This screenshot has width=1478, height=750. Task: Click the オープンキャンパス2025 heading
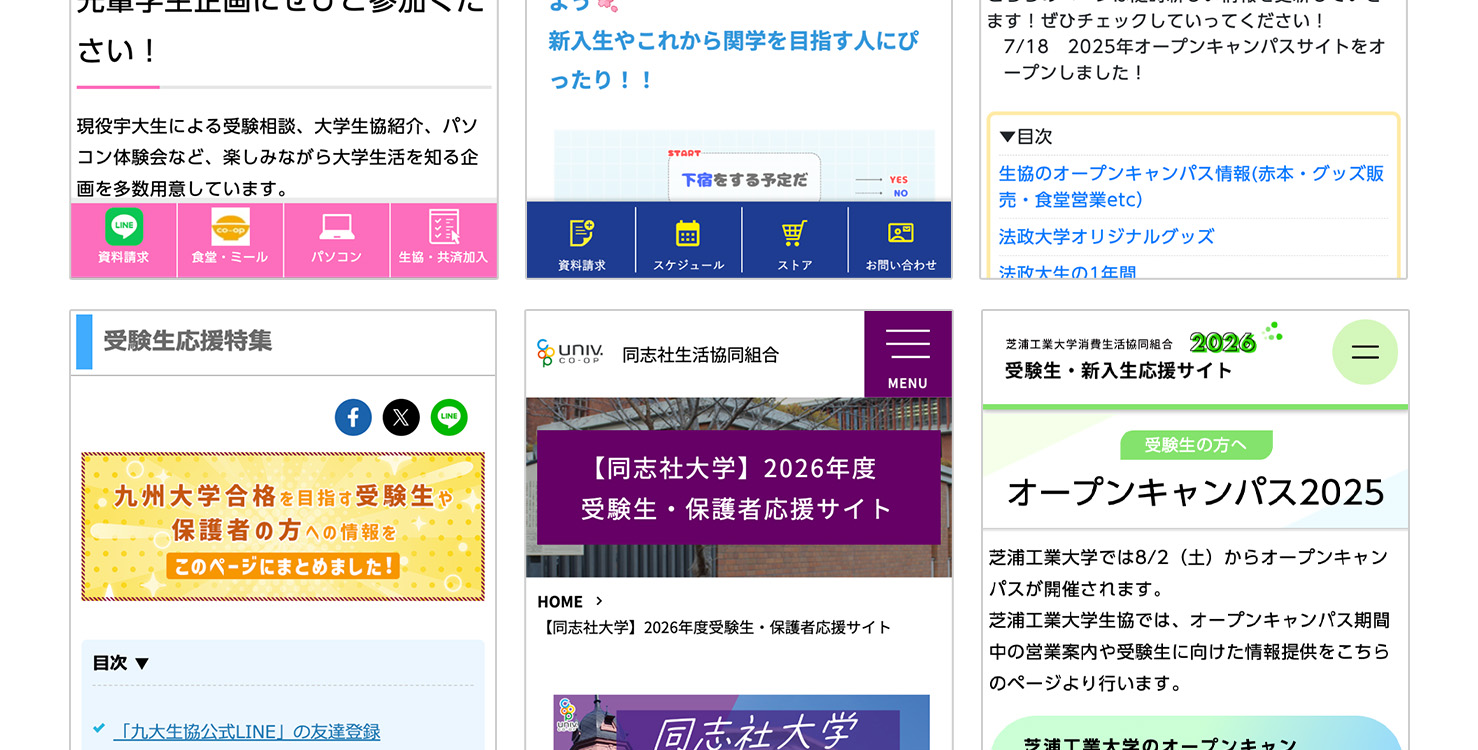click(x=1196, y=492)
